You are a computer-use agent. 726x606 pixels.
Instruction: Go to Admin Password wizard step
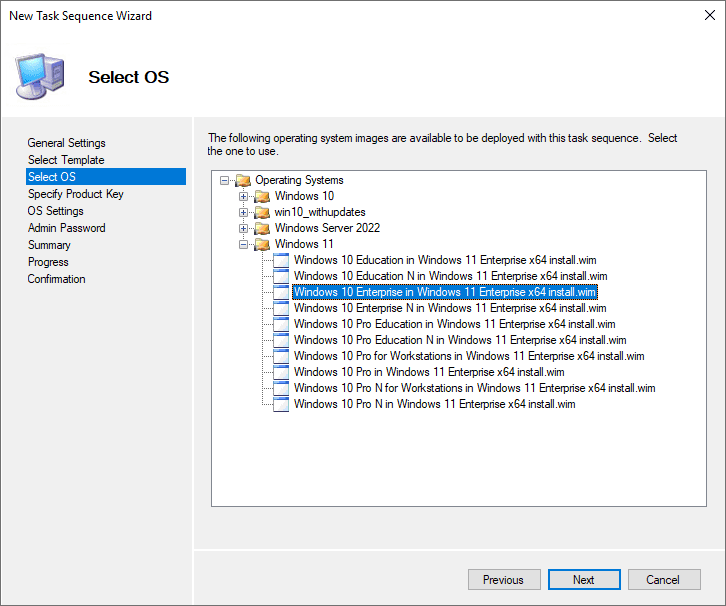coord(66,228)
